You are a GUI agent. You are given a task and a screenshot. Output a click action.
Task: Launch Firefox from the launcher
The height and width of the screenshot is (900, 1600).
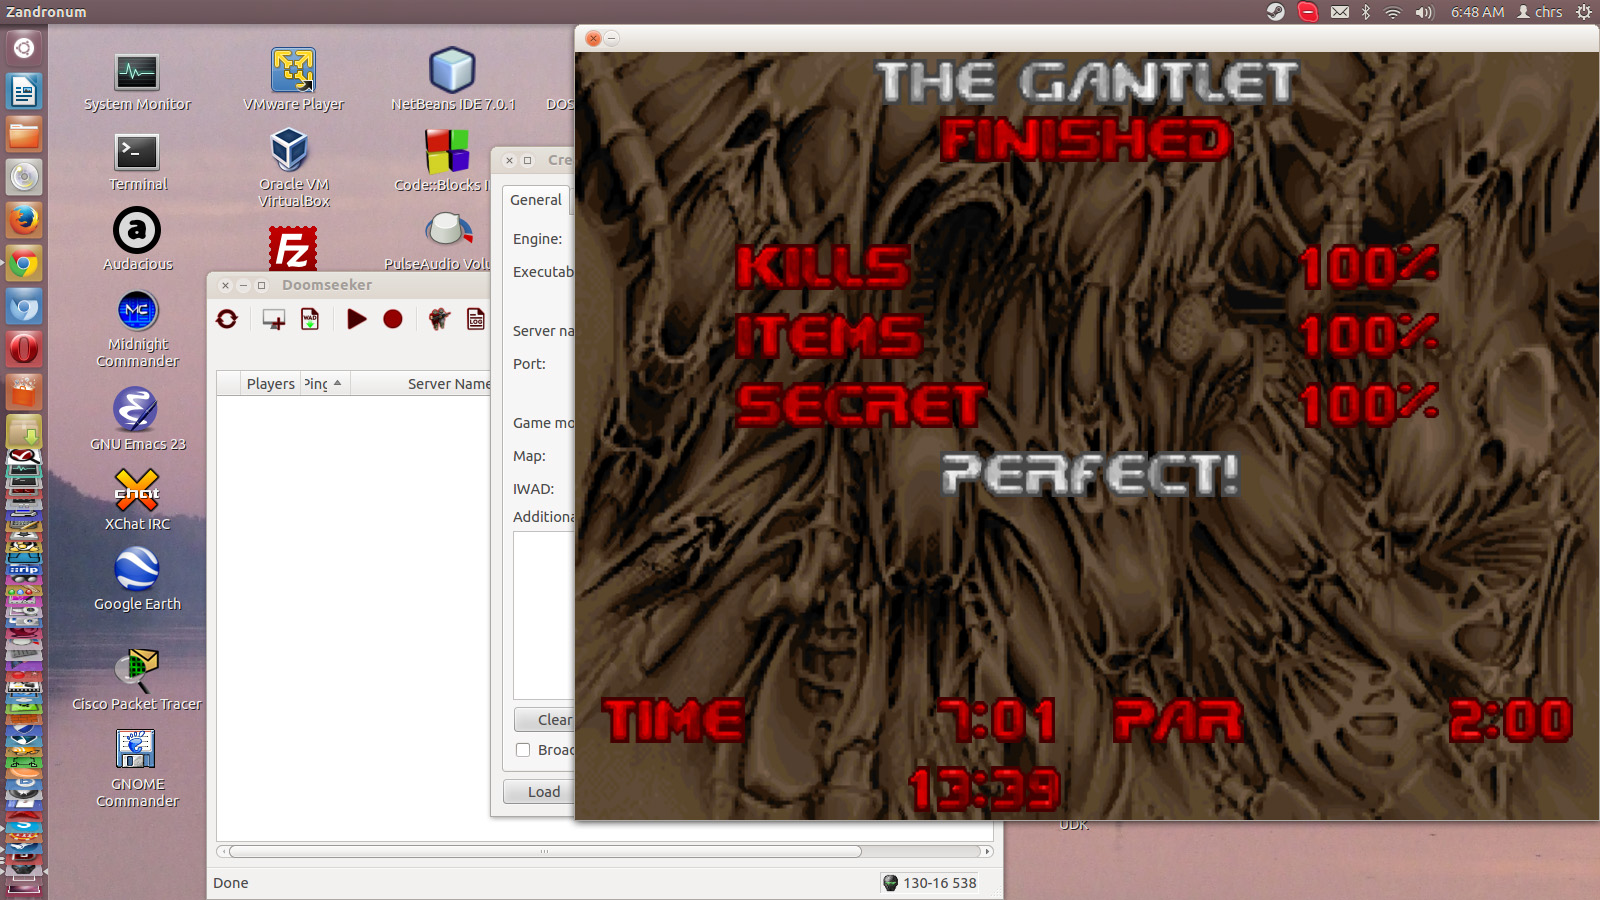24,219
